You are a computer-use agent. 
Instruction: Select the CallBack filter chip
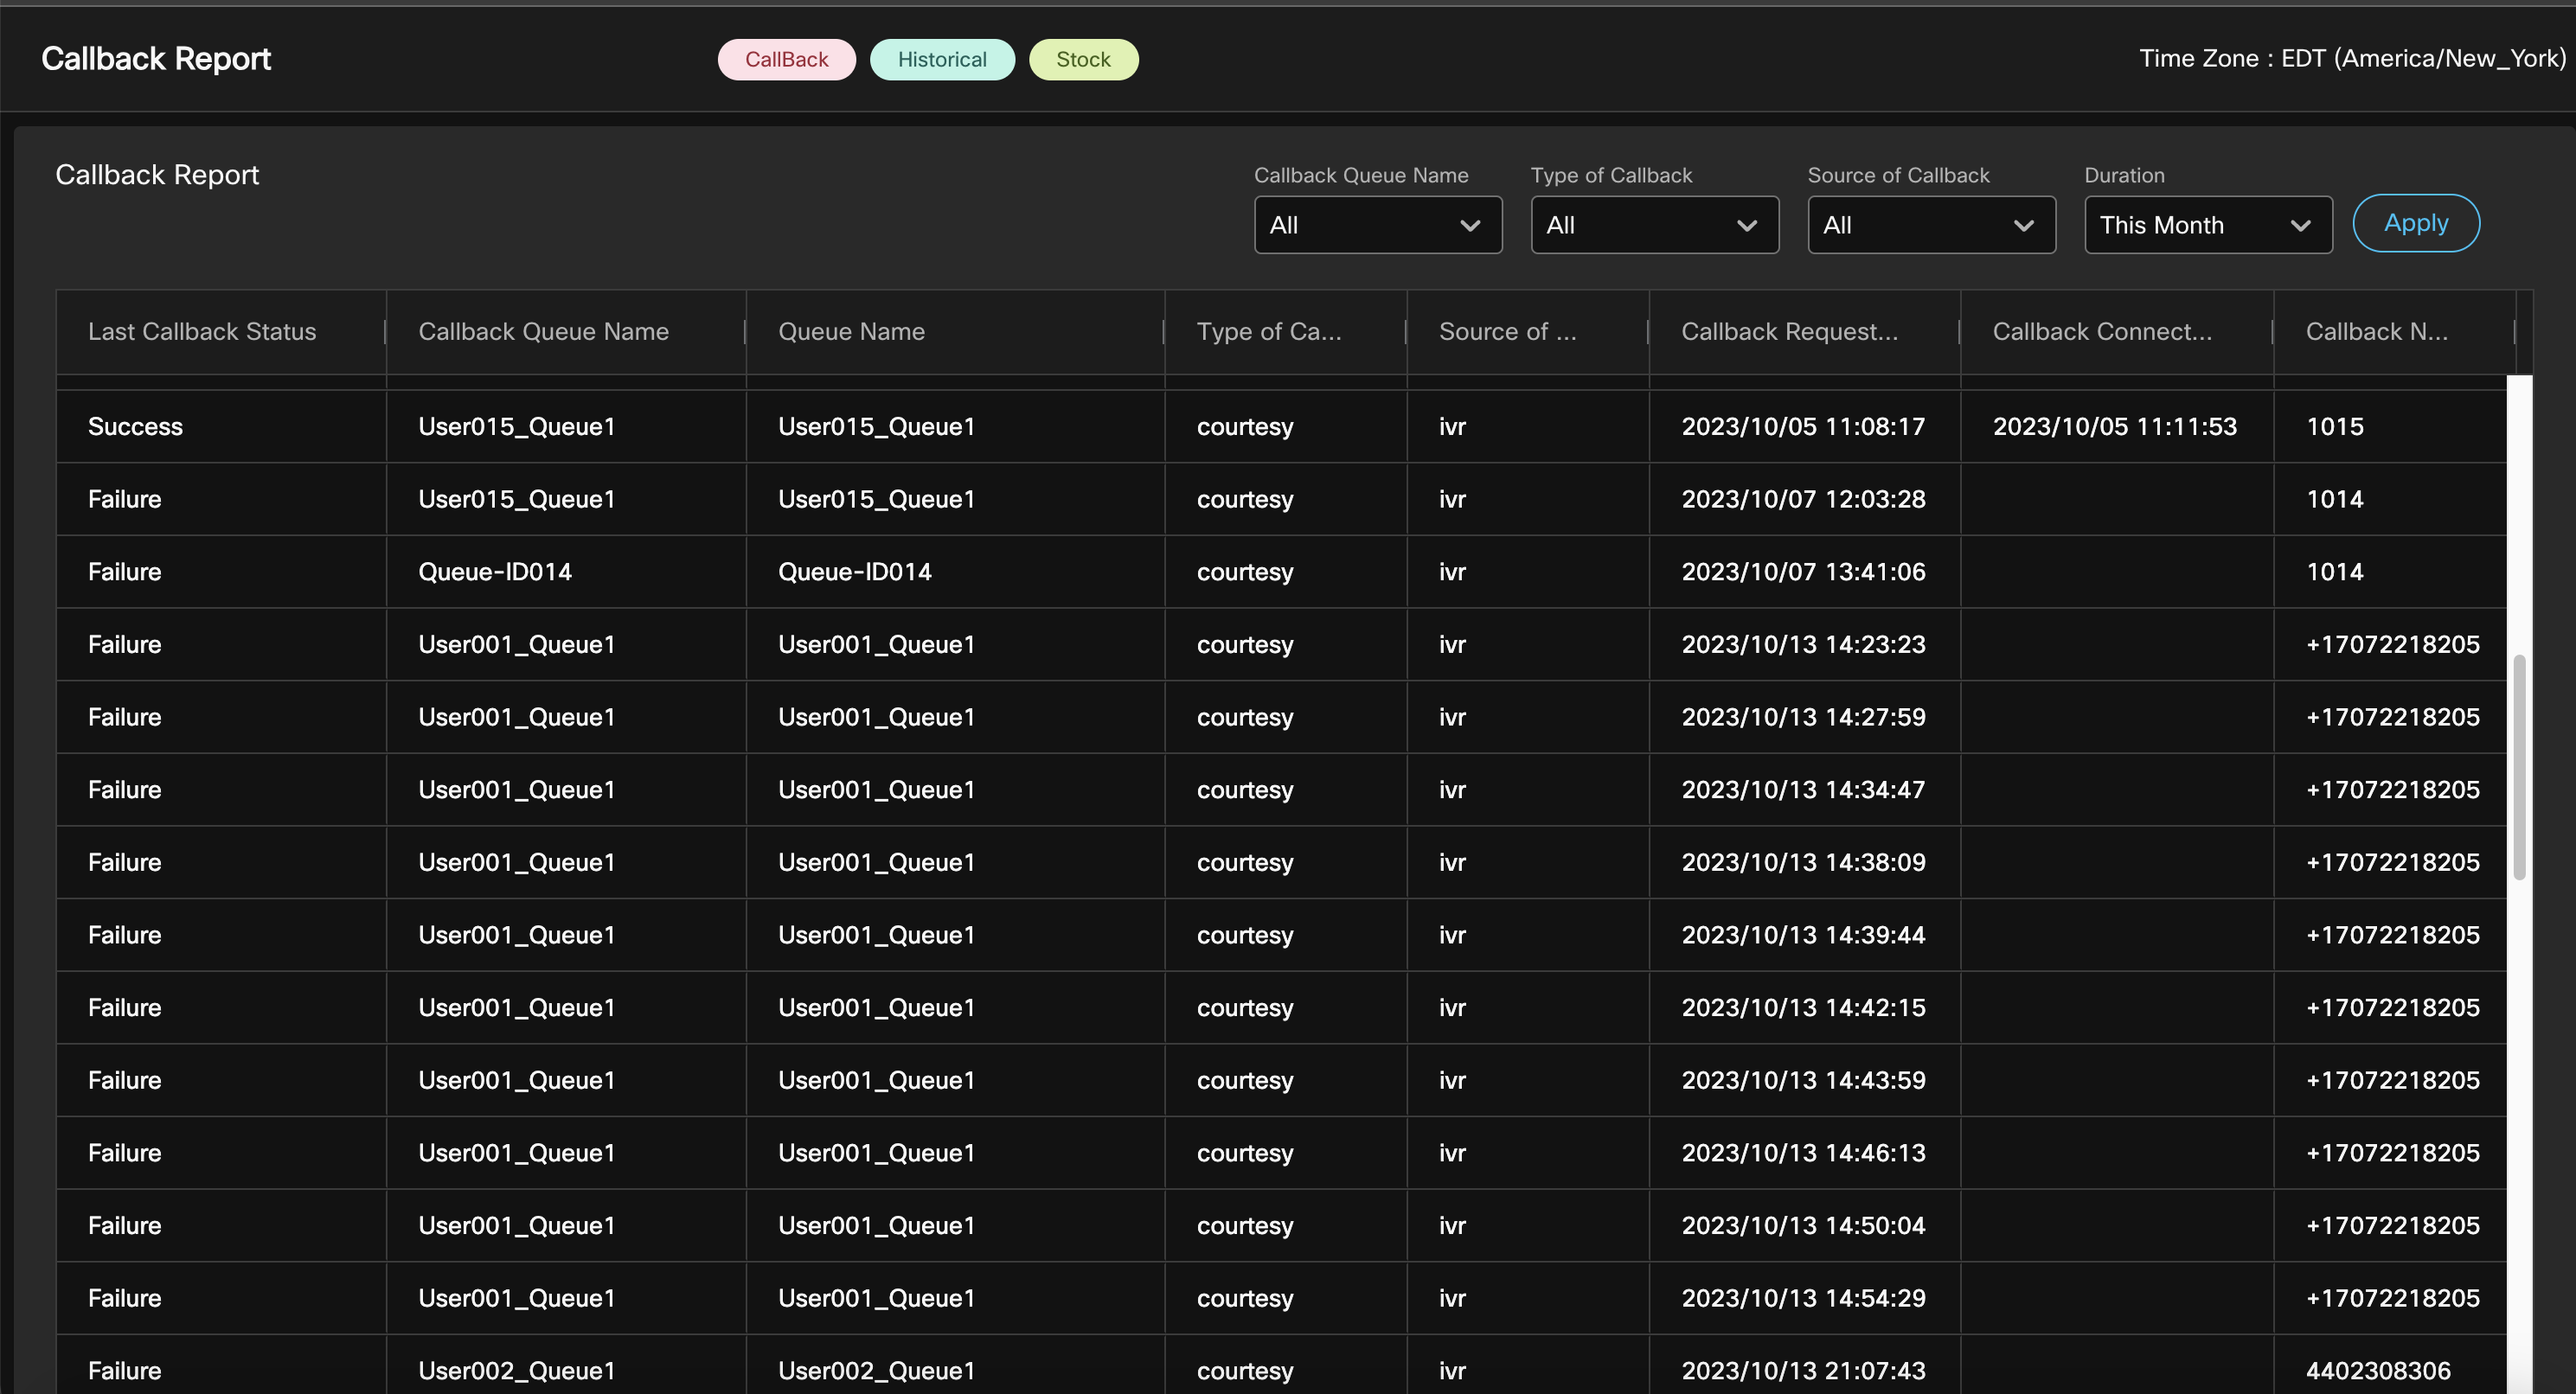coord(786,59)
